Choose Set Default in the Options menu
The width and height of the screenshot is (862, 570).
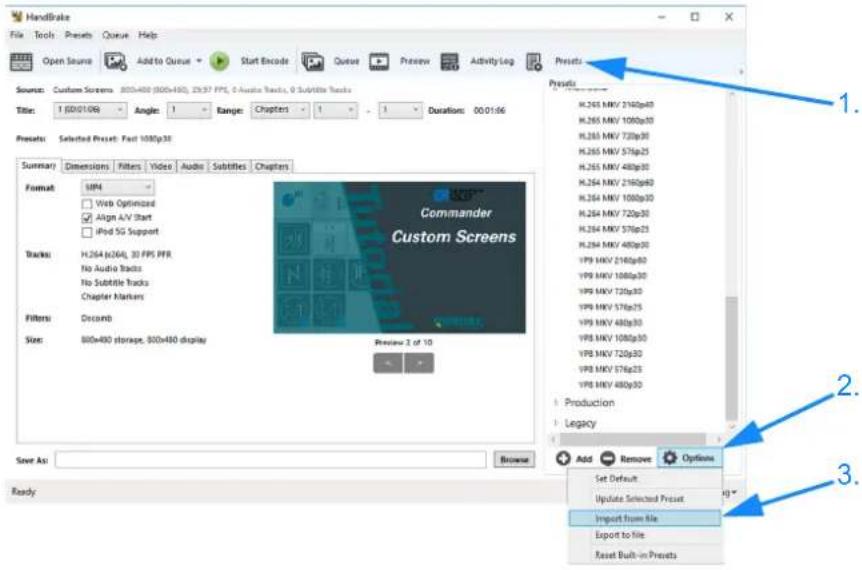pyautogui.click(x=644, y=479)
